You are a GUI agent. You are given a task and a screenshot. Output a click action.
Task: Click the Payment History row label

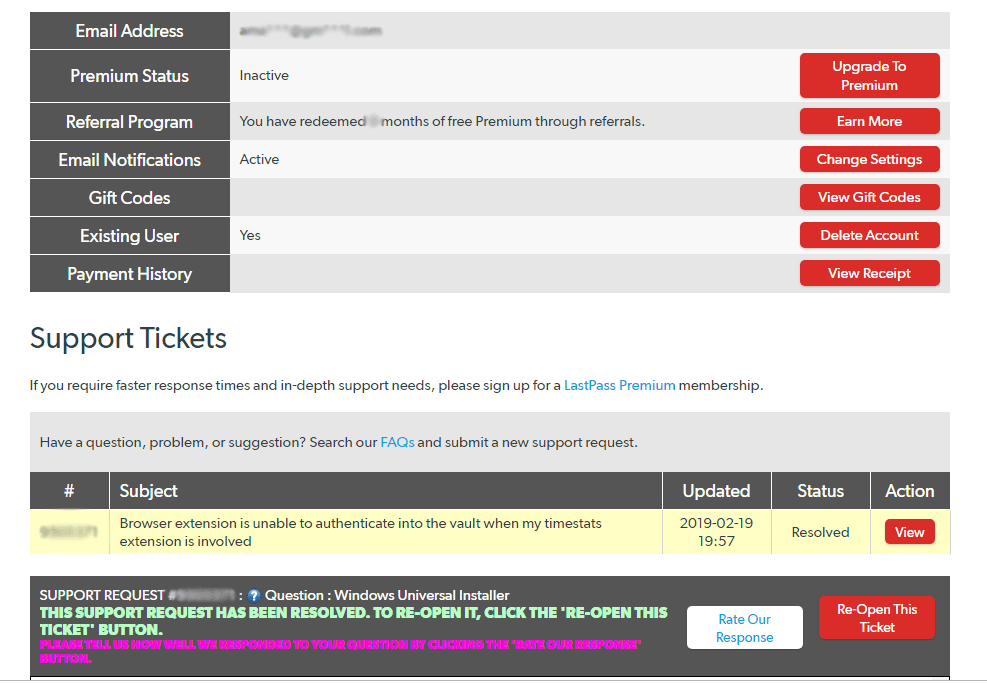(130, 274)
